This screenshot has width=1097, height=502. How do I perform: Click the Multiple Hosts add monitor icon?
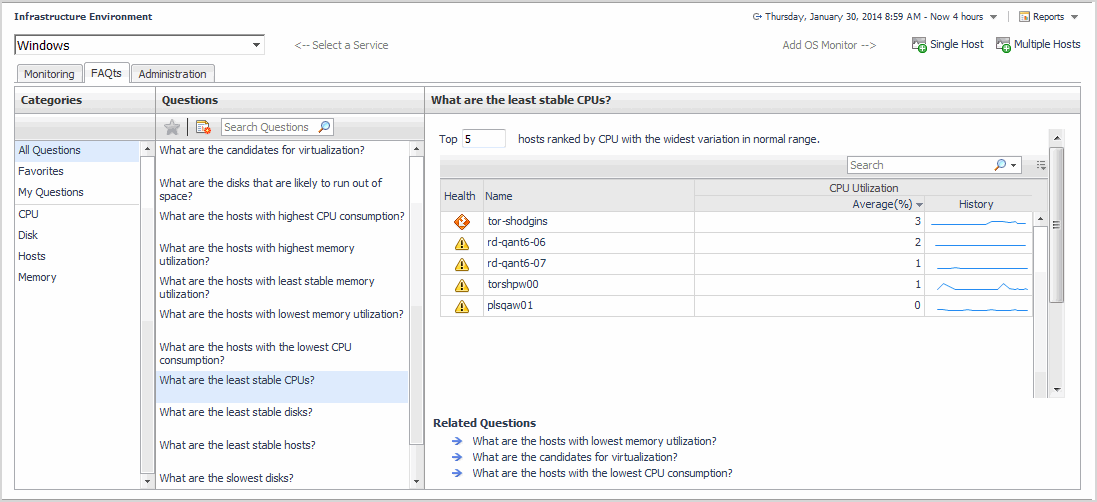point(1003,45)
